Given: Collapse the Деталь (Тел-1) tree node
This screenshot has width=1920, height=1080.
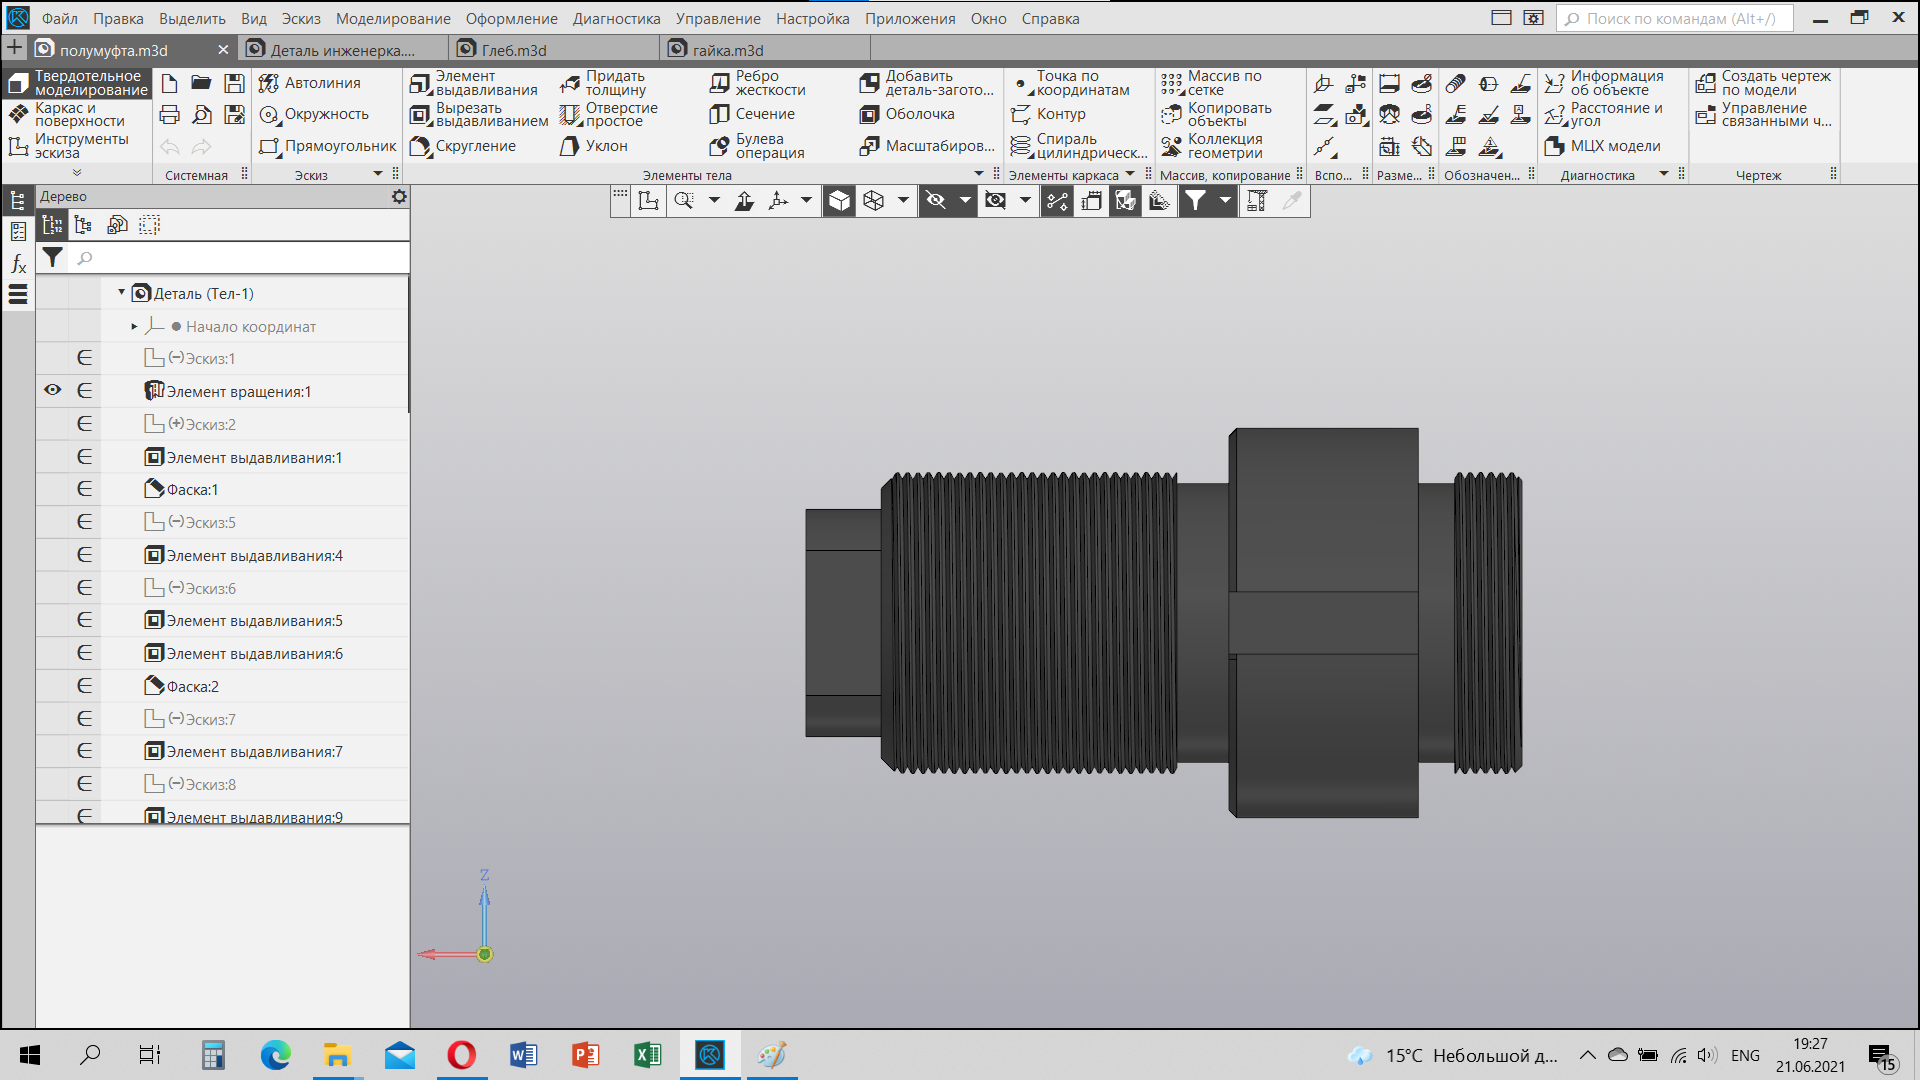Looking at the screenshot, I should click(122, 292).
